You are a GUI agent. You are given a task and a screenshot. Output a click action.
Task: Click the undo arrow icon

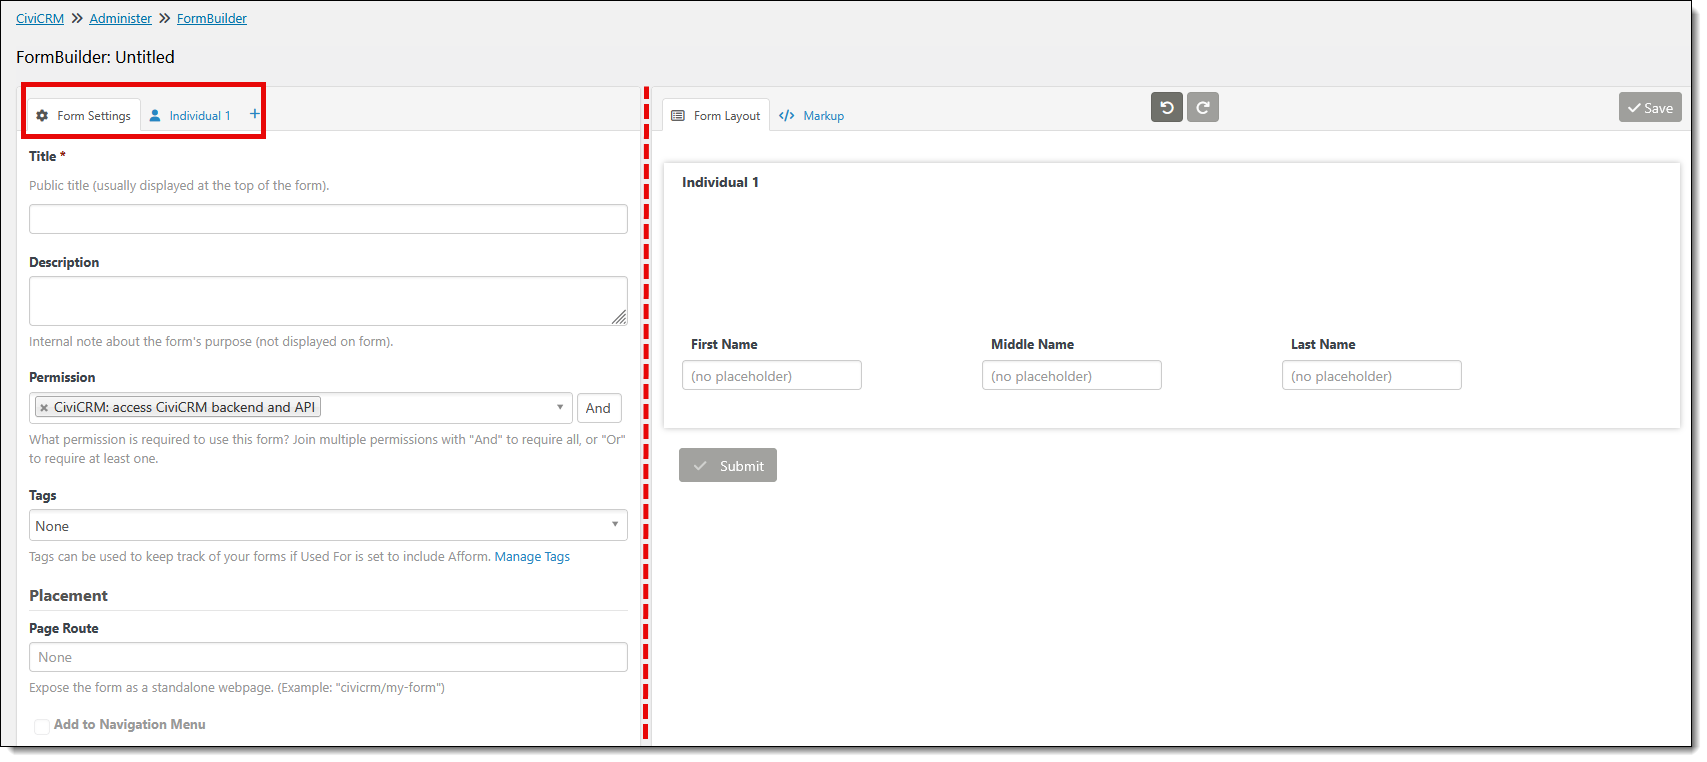pos(1166,108)
